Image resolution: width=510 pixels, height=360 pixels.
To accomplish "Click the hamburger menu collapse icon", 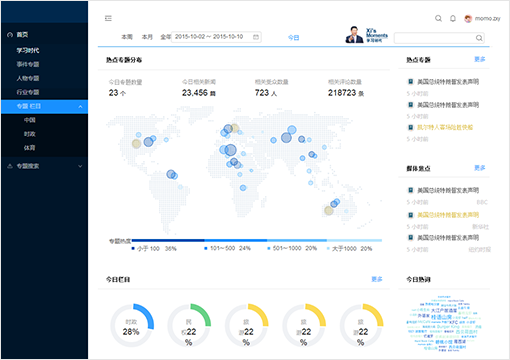I will pyautogui.click(x=108, y=18).
